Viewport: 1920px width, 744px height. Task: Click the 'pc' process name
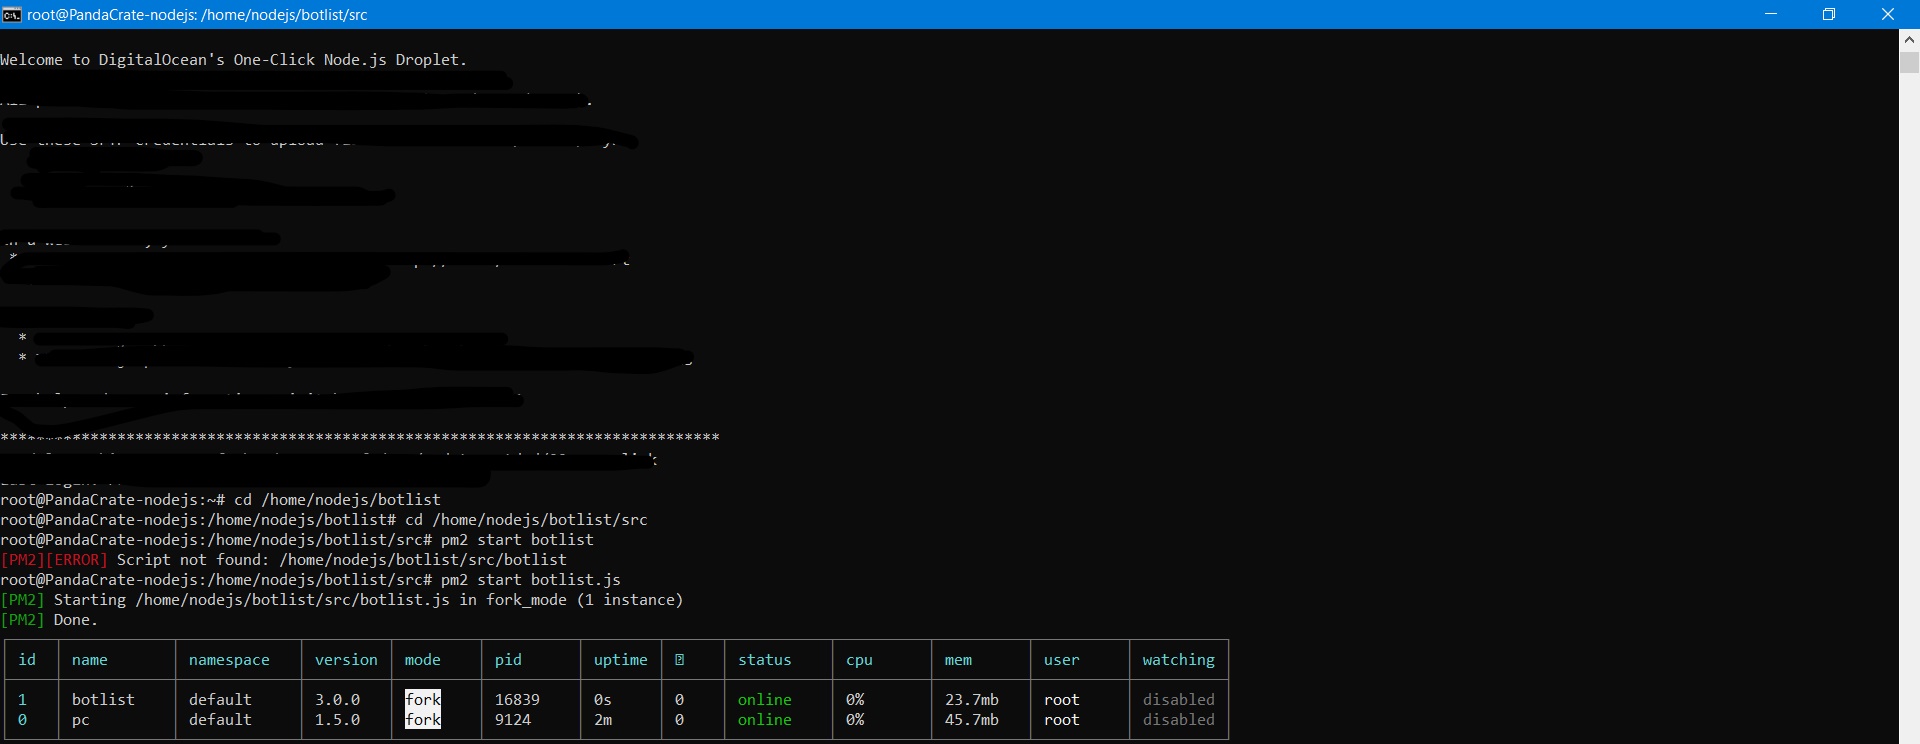[81, 720]
